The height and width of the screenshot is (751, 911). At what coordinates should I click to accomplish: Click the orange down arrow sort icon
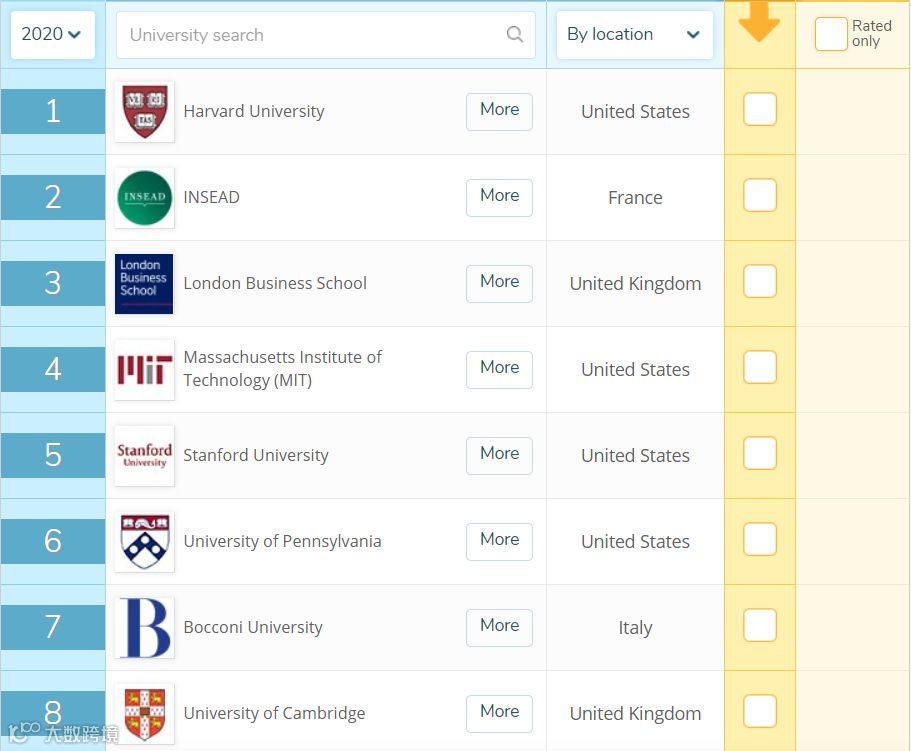(759, 22)
